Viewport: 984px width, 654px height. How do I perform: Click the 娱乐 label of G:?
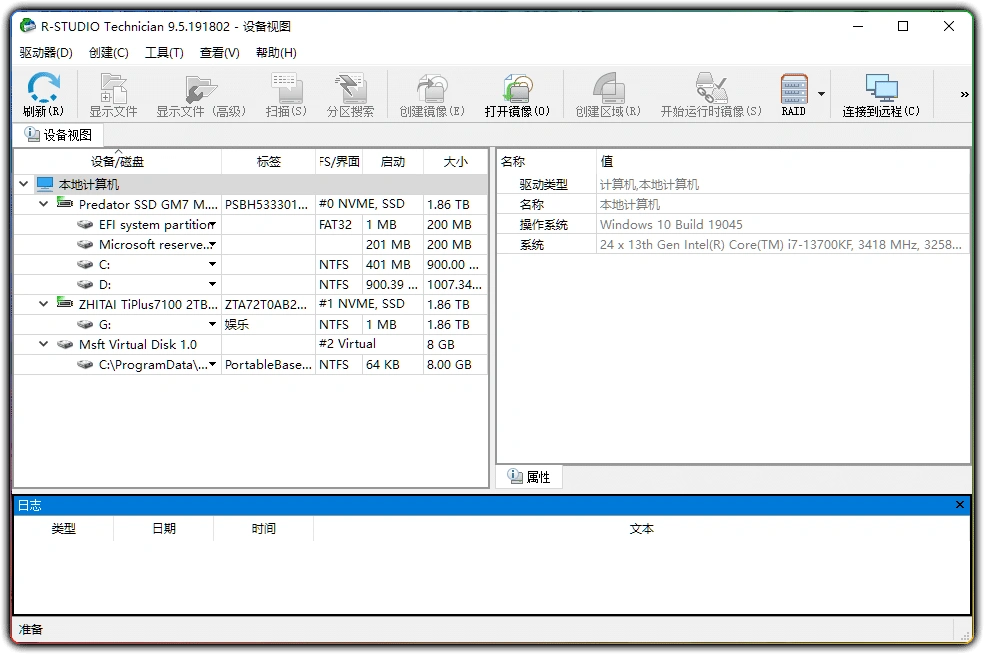coord(237,324)
